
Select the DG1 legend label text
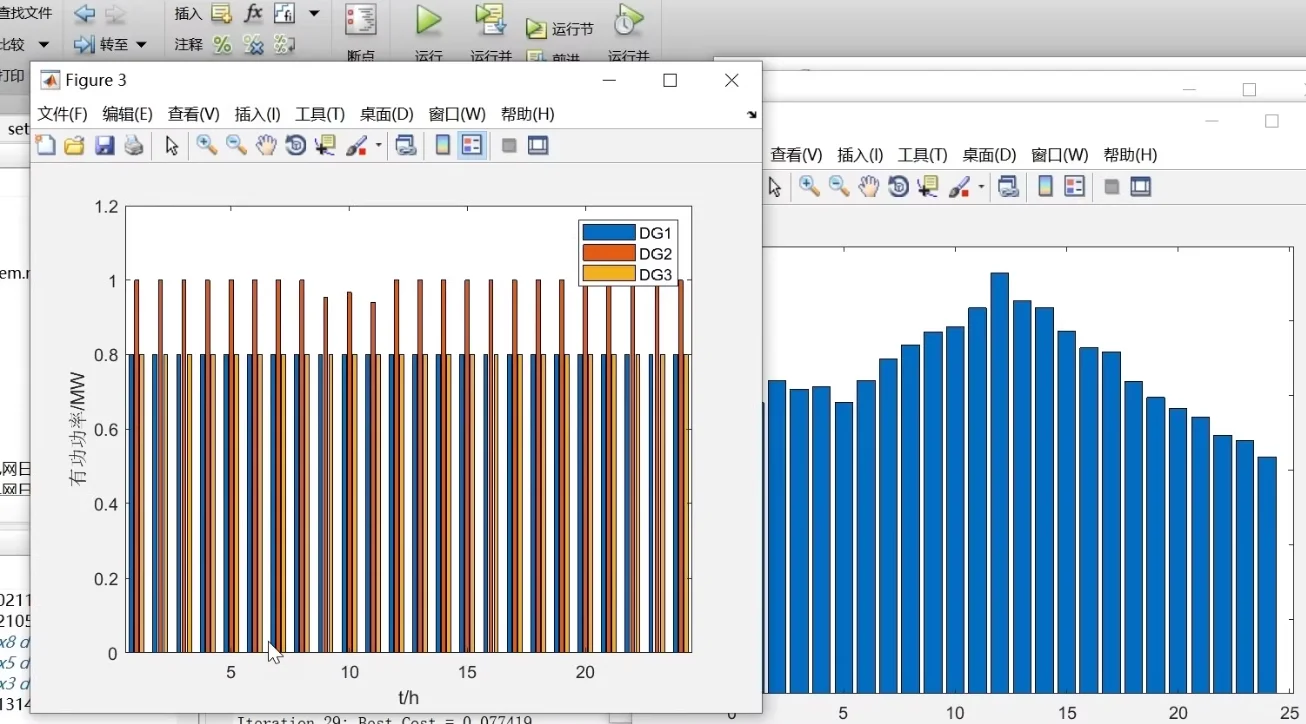656,232
